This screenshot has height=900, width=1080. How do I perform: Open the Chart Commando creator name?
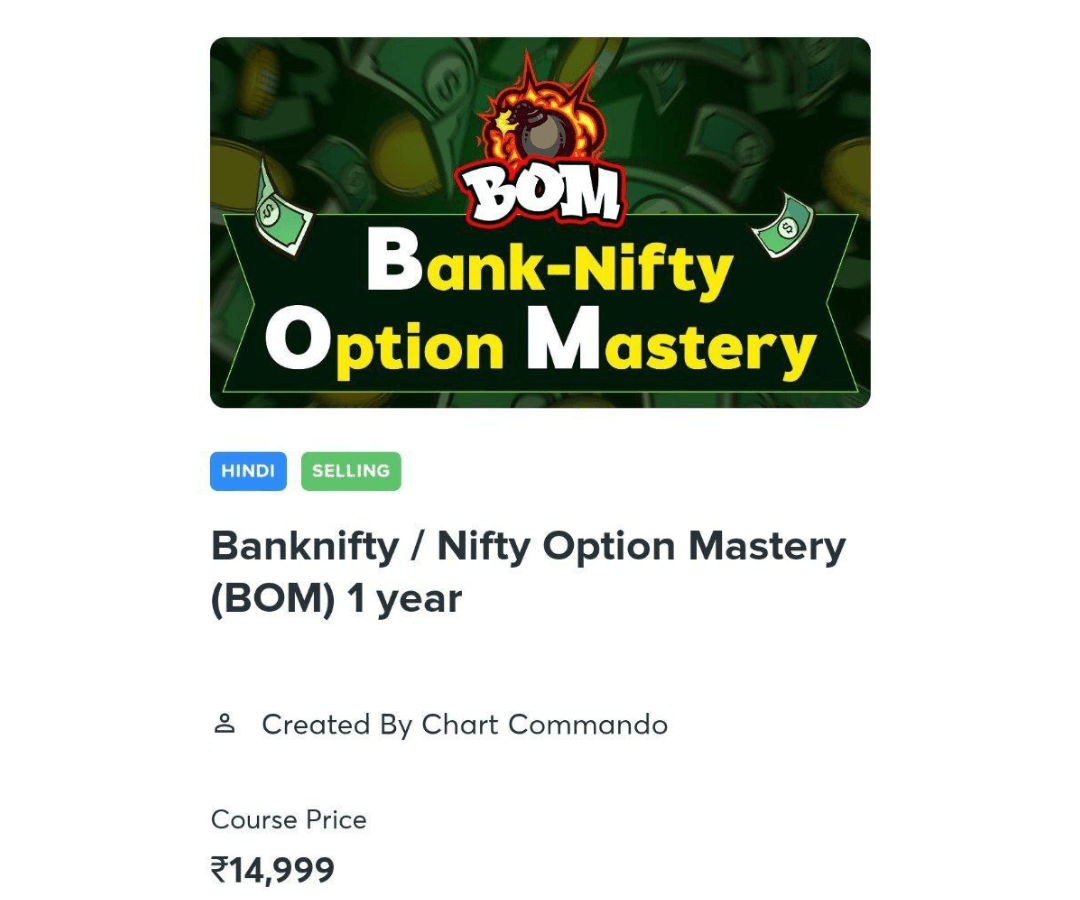point(544,724)
